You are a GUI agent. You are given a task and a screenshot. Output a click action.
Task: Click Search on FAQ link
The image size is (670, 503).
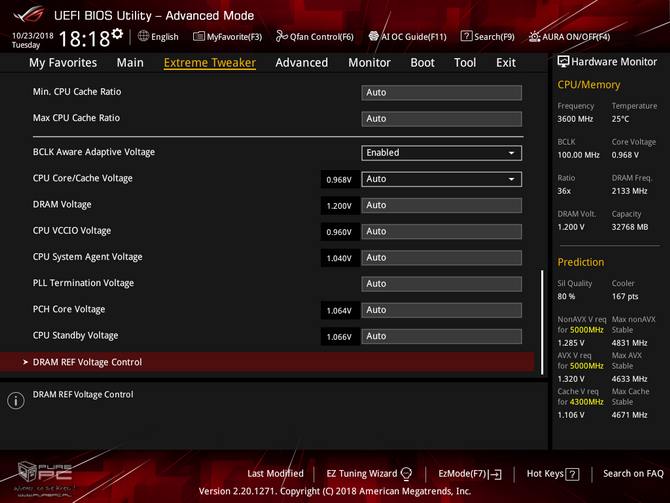pos(633,474)
